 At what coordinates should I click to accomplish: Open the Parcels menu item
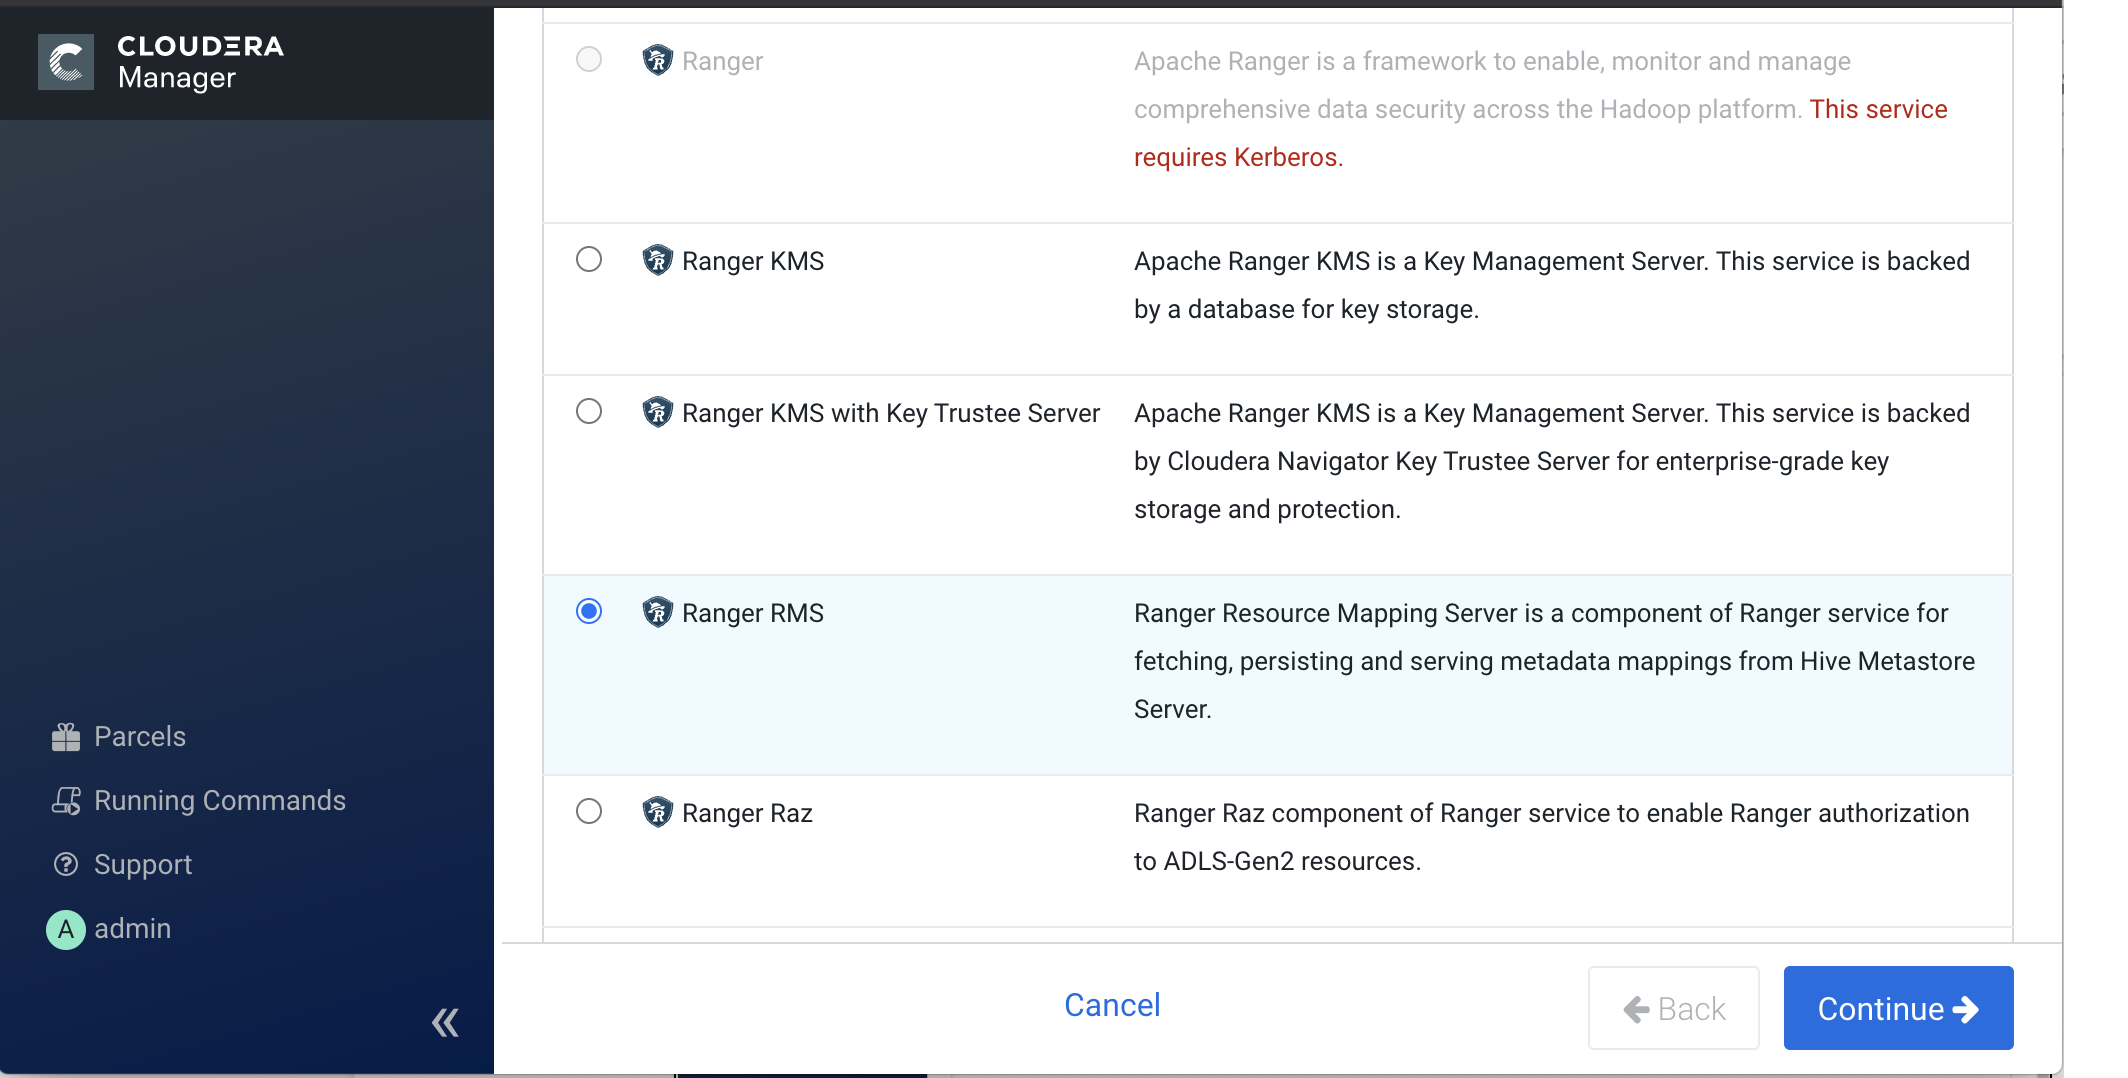[x=140, y=737]
